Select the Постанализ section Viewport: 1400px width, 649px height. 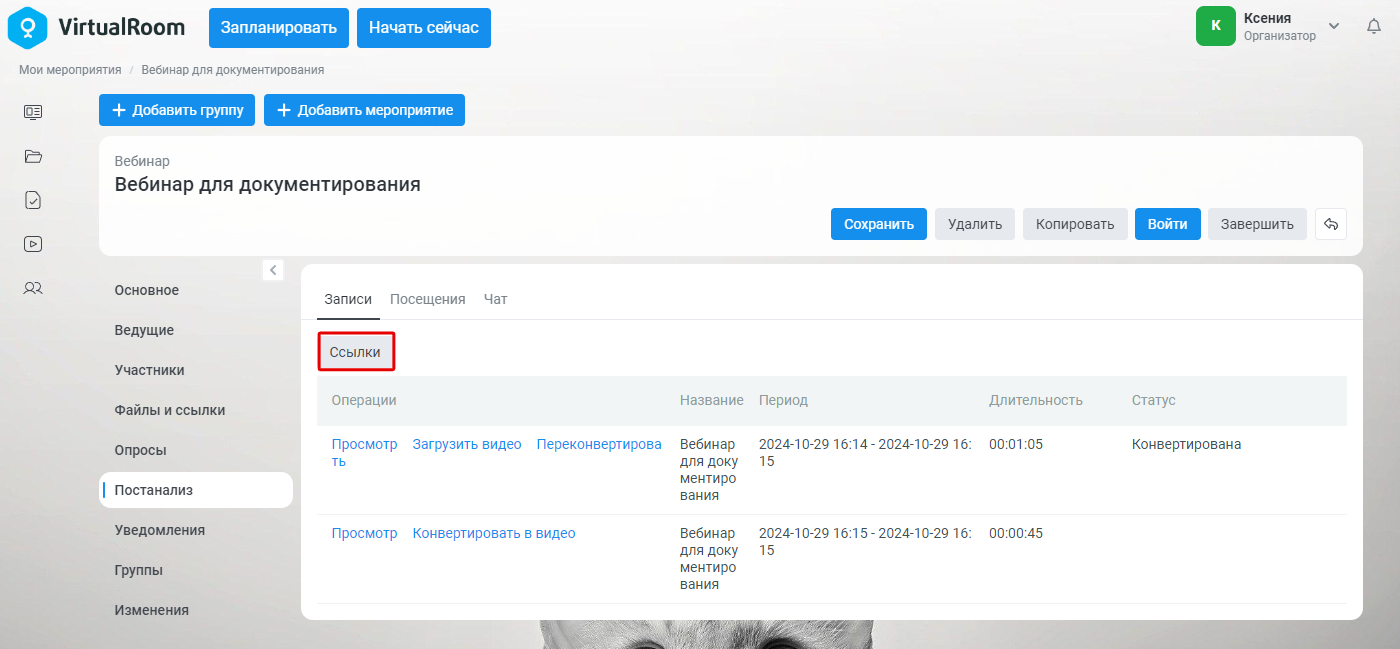tap(196, 490)
